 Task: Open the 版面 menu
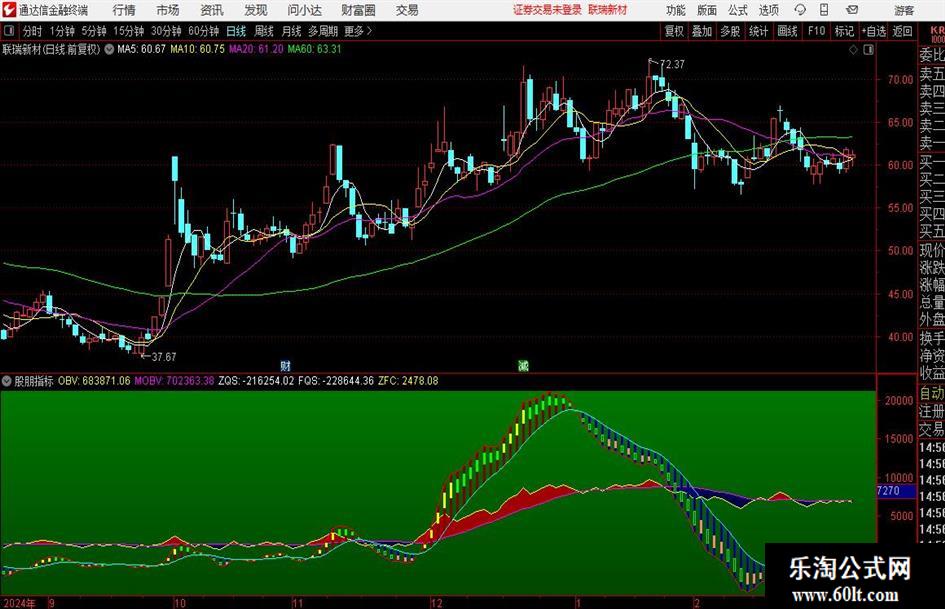tap(706, 10)
